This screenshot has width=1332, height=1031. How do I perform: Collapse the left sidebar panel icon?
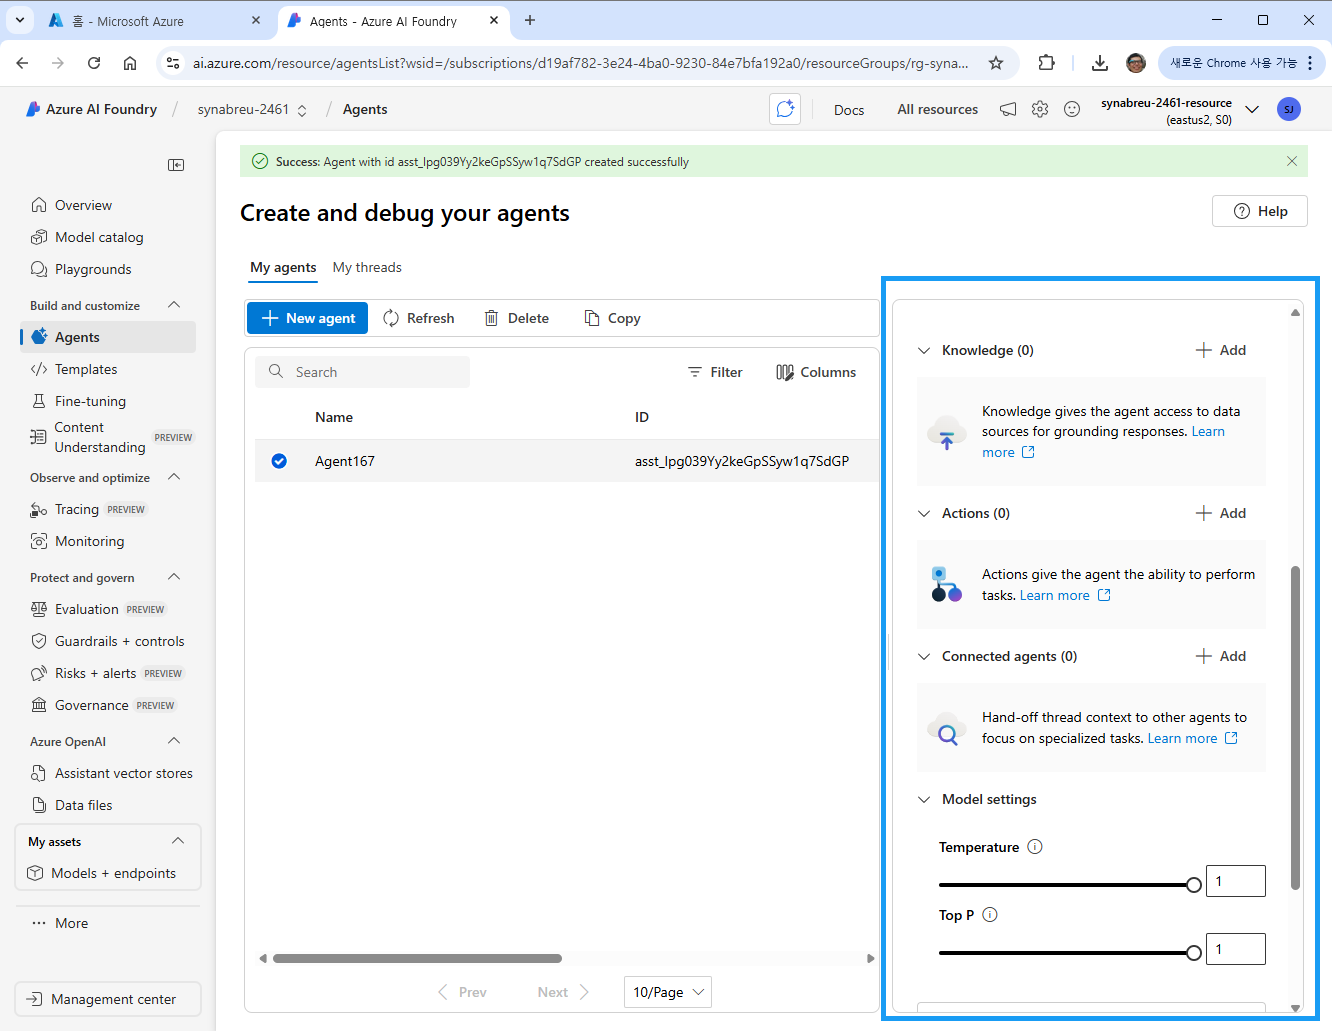[x=176, y=165]
